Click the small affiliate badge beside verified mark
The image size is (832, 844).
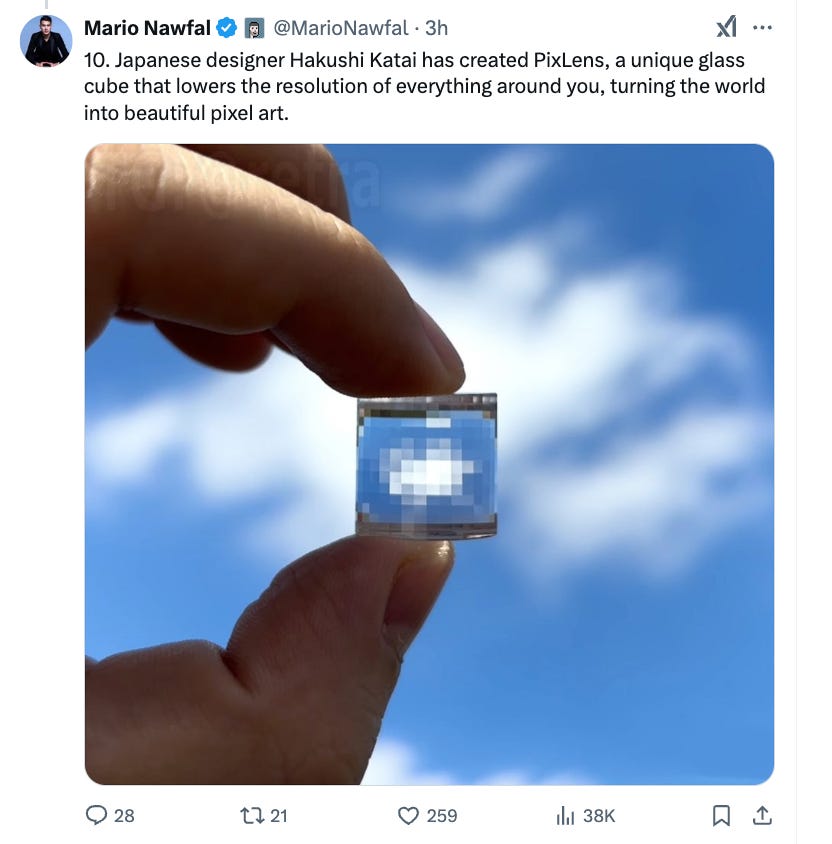tap(255, 29)
